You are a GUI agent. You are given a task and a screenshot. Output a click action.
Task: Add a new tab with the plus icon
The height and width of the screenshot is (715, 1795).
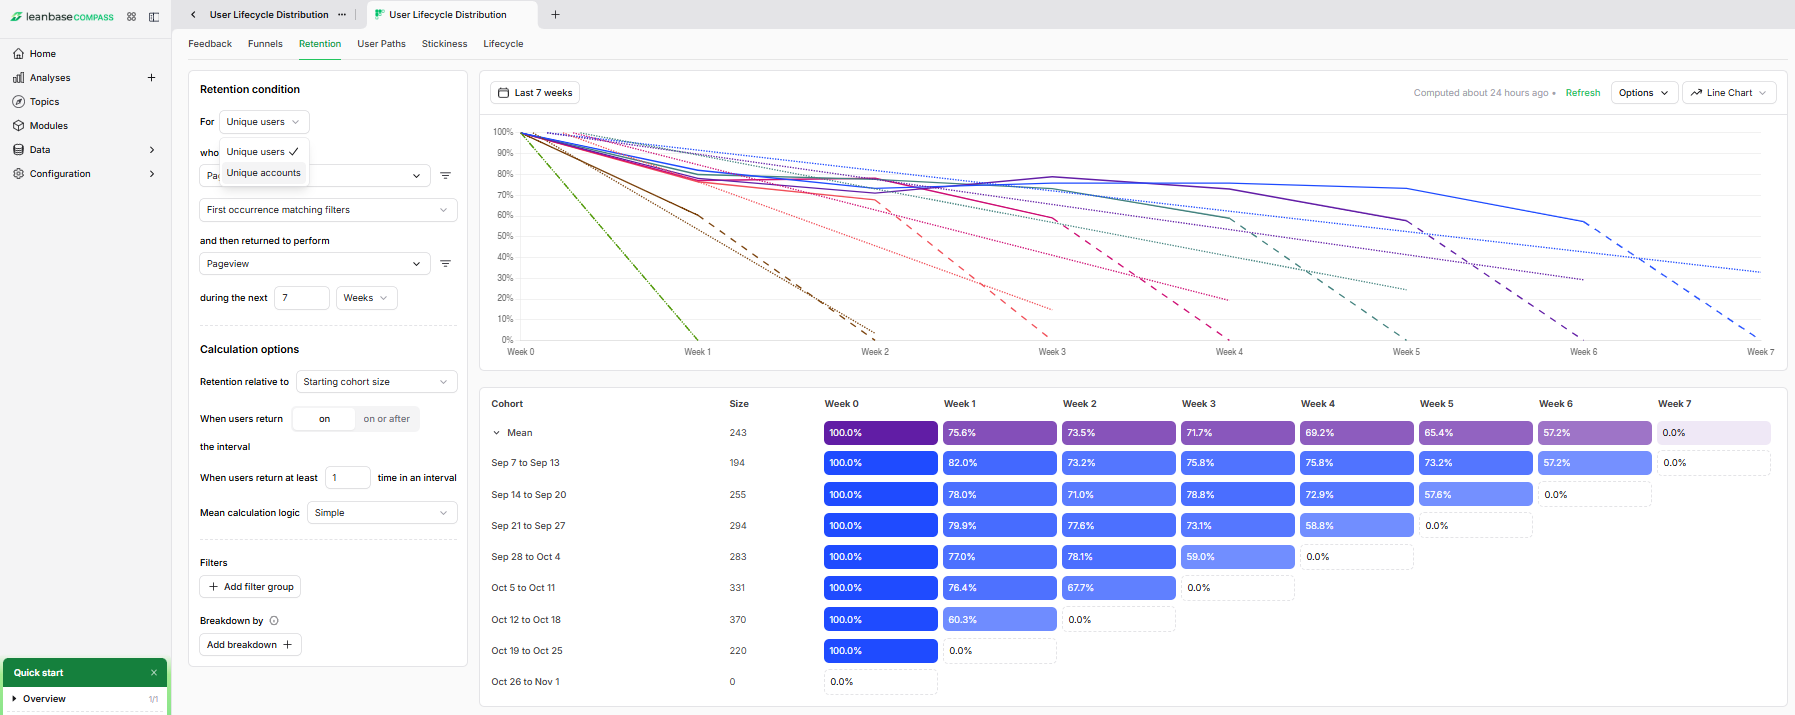555,15
